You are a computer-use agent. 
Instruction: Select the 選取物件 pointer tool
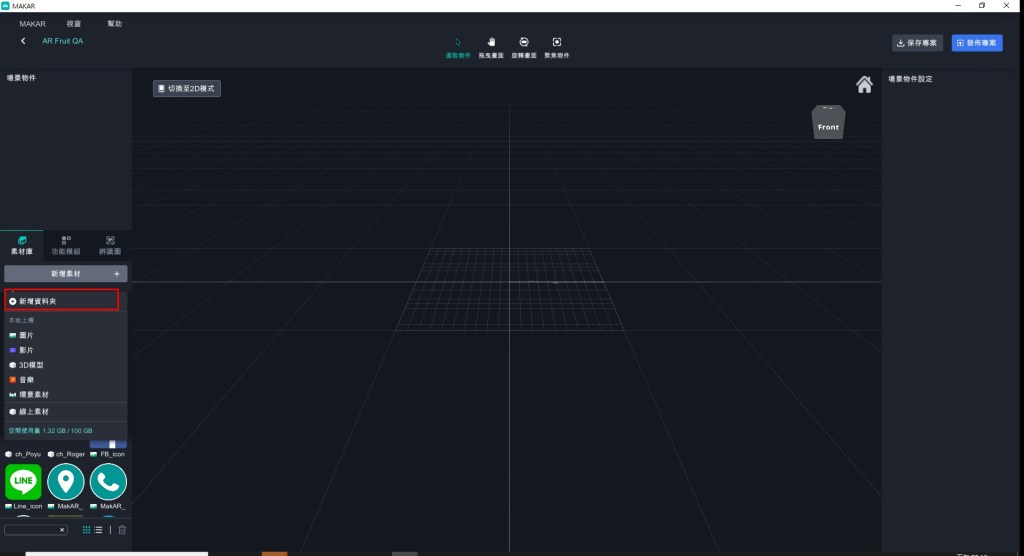point(457,46)
